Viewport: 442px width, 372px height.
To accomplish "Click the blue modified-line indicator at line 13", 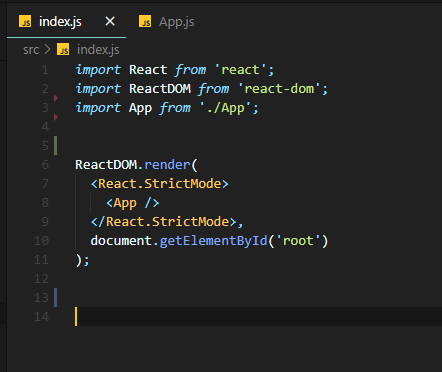I will coord(56,297).
